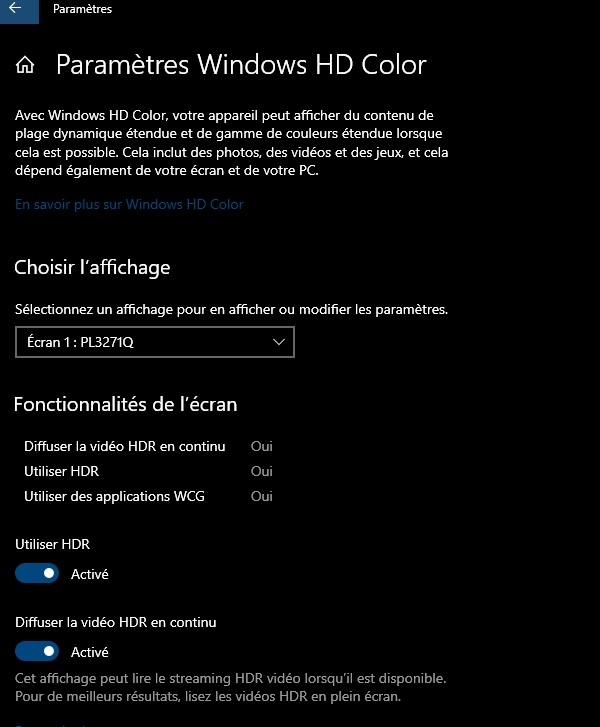Click the chevron arrow of the display selector
600x727 pixels.
pos(279,342)
